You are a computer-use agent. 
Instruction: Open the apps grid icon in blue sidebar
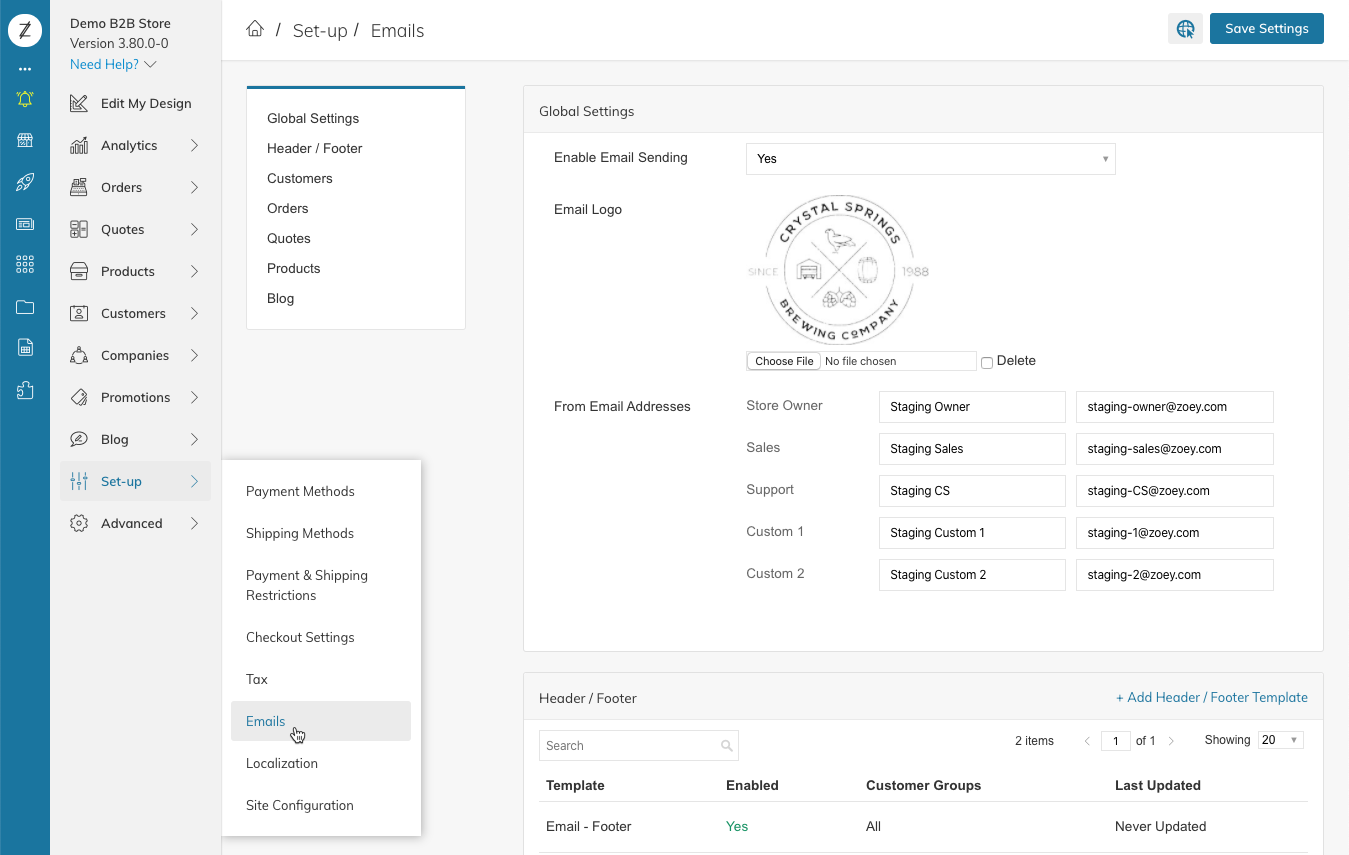point(25,265)
